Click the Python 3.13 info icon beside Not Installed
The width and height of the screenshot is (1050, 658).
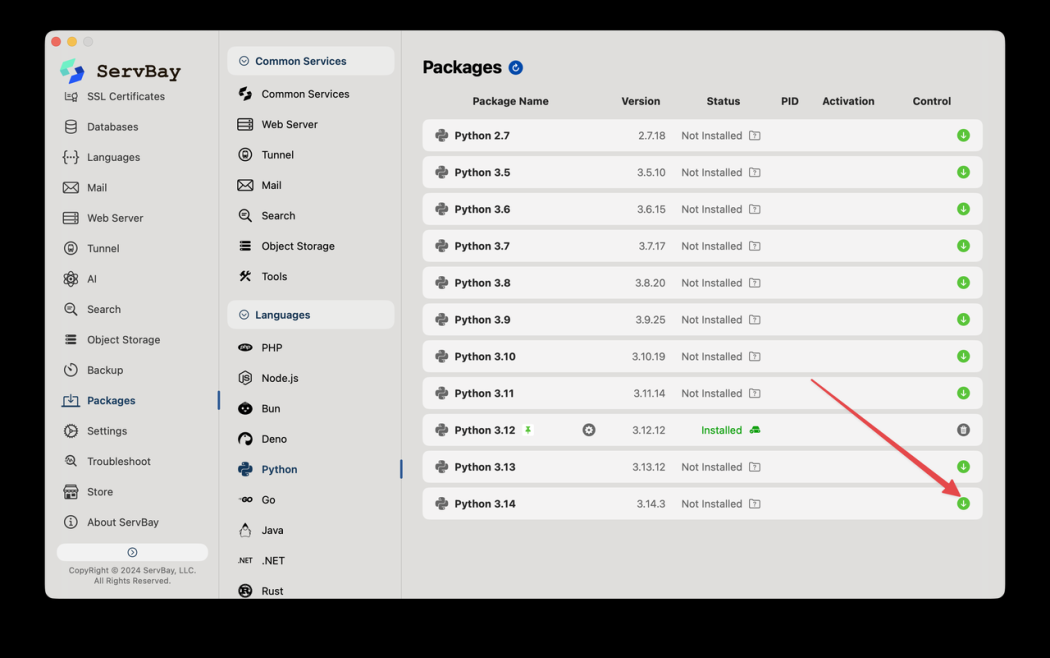pos(755,467)
